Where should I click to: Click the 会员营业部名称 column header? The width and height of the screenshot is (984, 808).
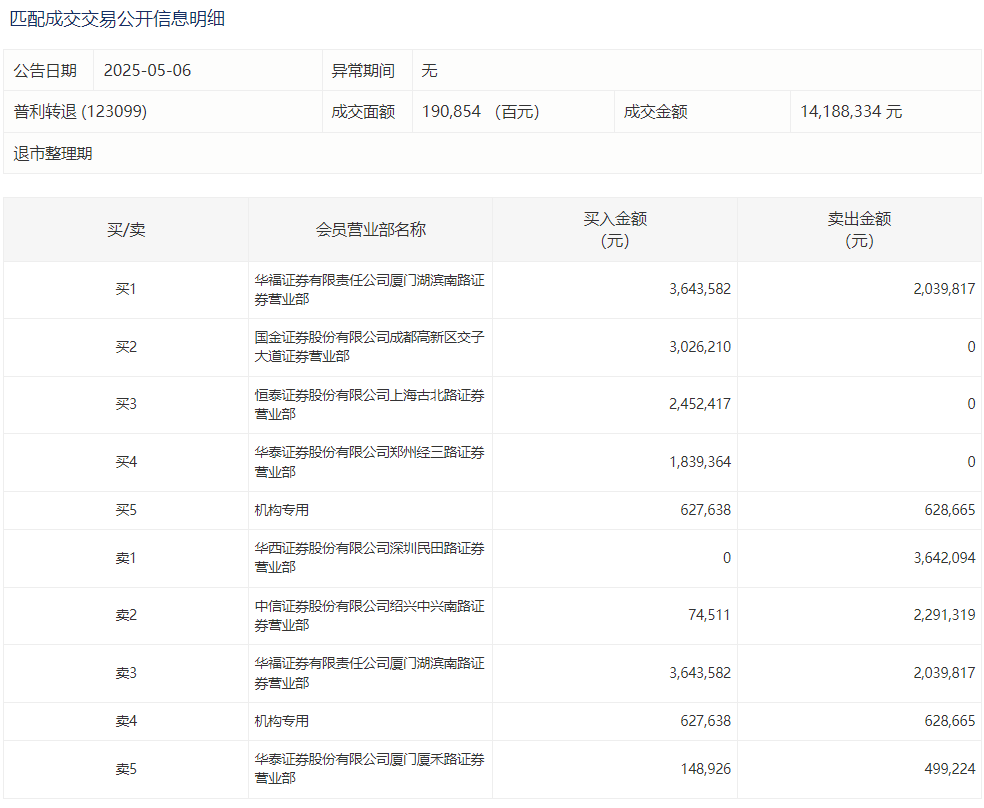pos(370,230)
